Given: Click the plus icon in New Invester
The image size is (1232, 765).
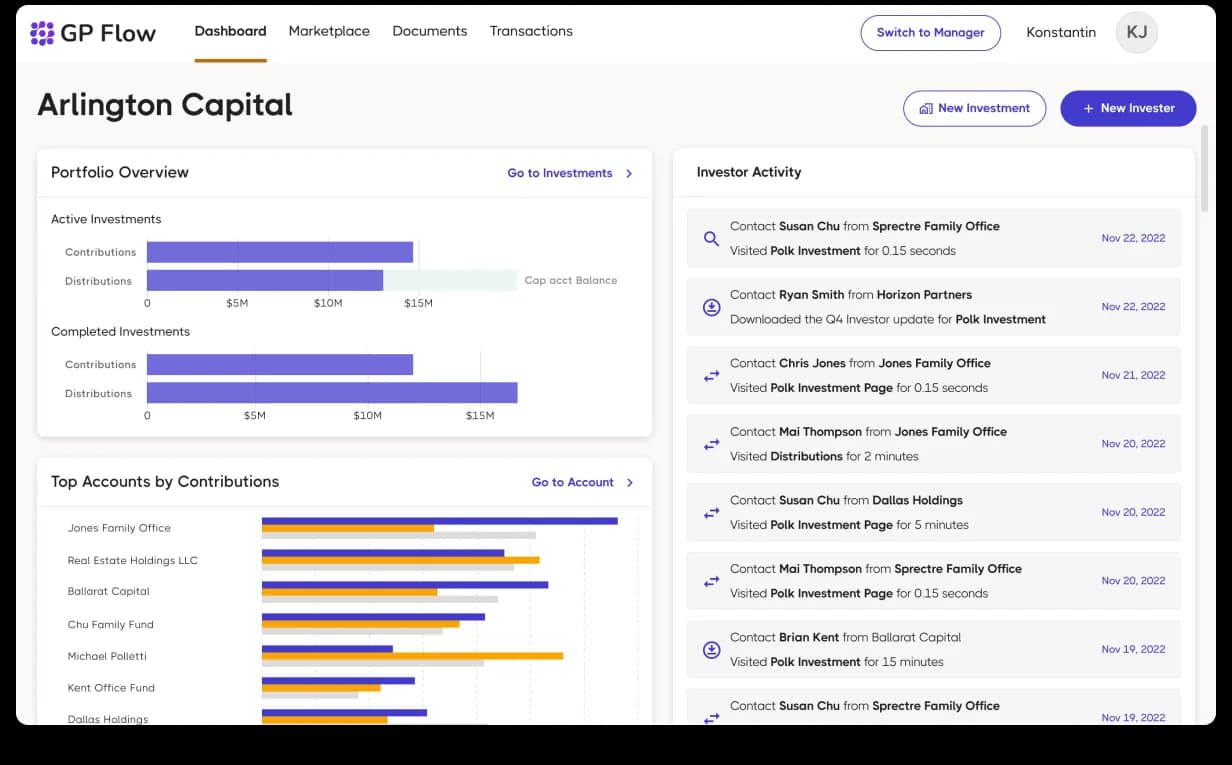Looking at the screenshot, I should [x=1088, y=108].
